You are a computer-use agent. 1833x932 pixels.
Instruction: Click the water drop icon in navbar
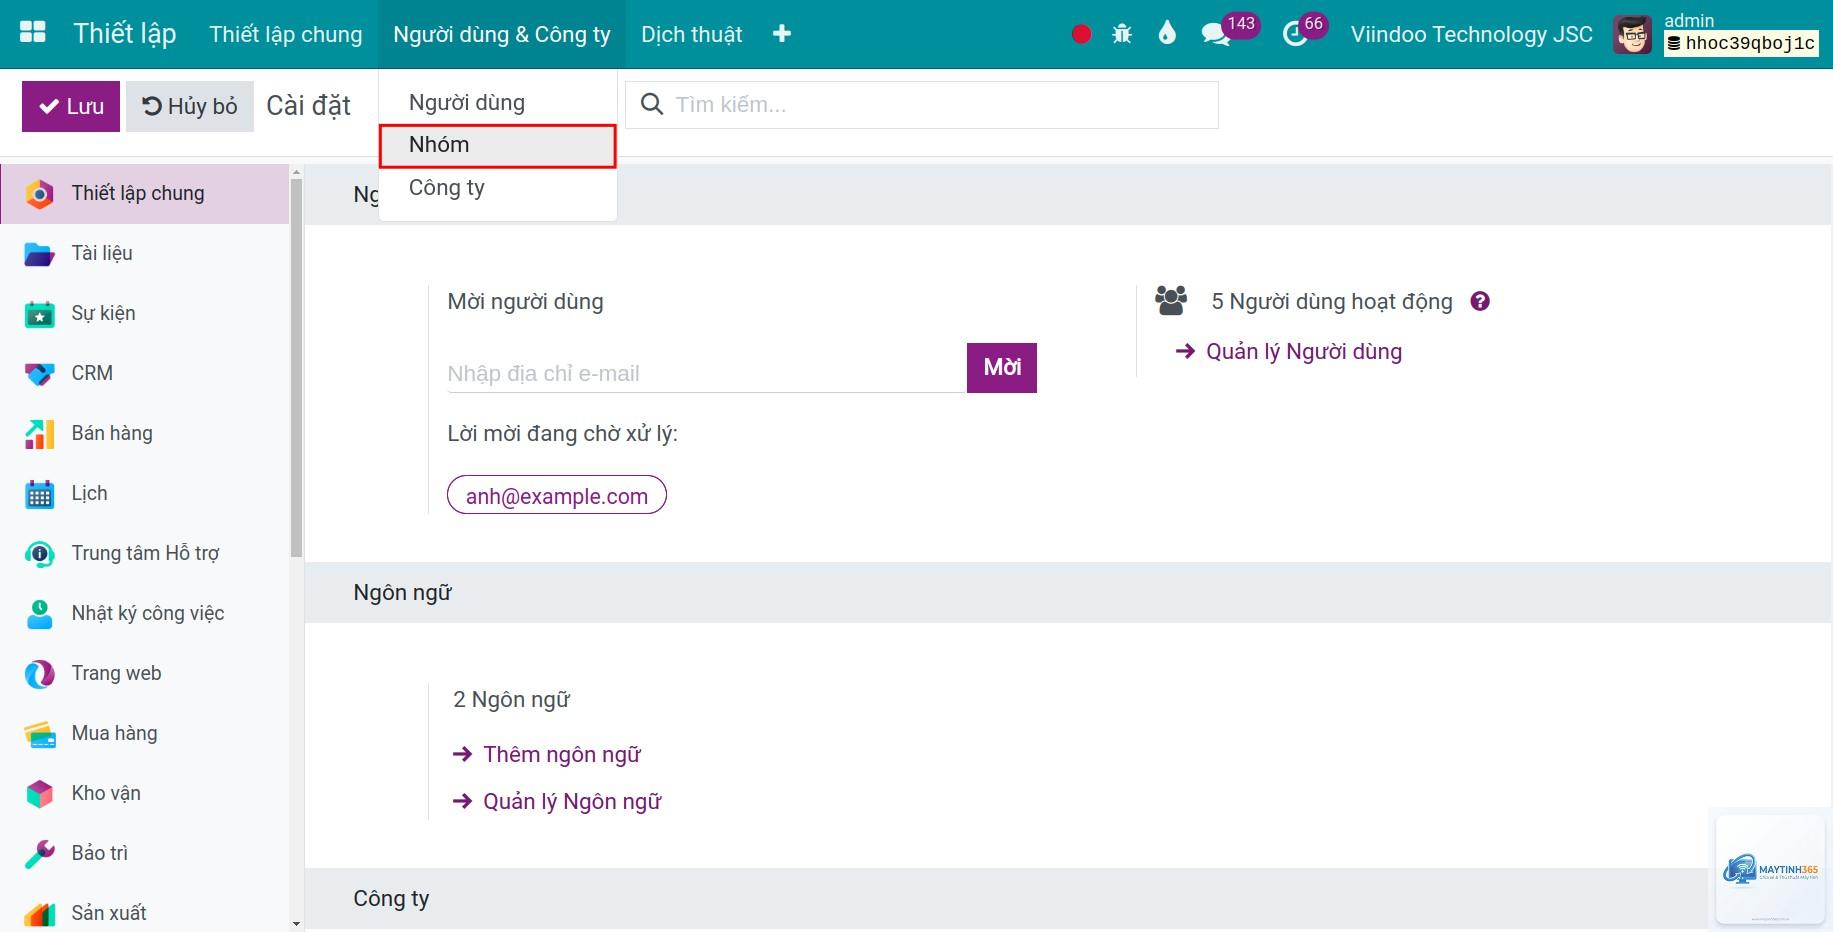[x=1167, y=34]
